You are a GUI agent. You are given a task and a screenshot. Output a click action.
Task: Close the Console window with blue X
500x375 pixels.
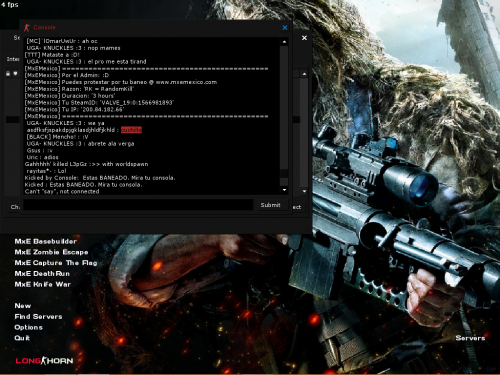point(285,28)
